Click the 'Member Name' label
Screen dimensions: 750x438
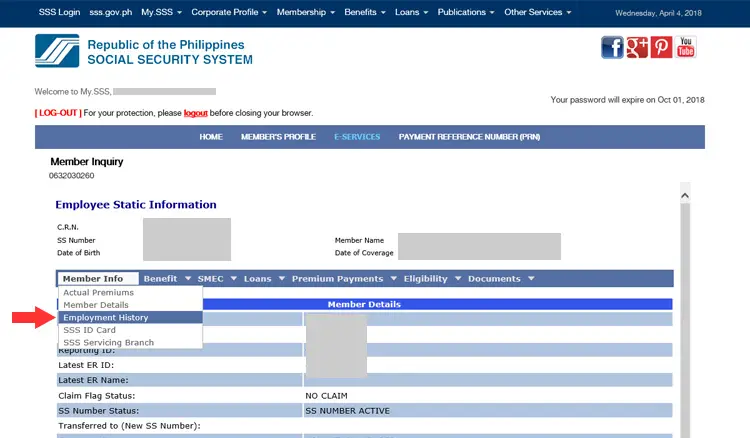[359, 240]
